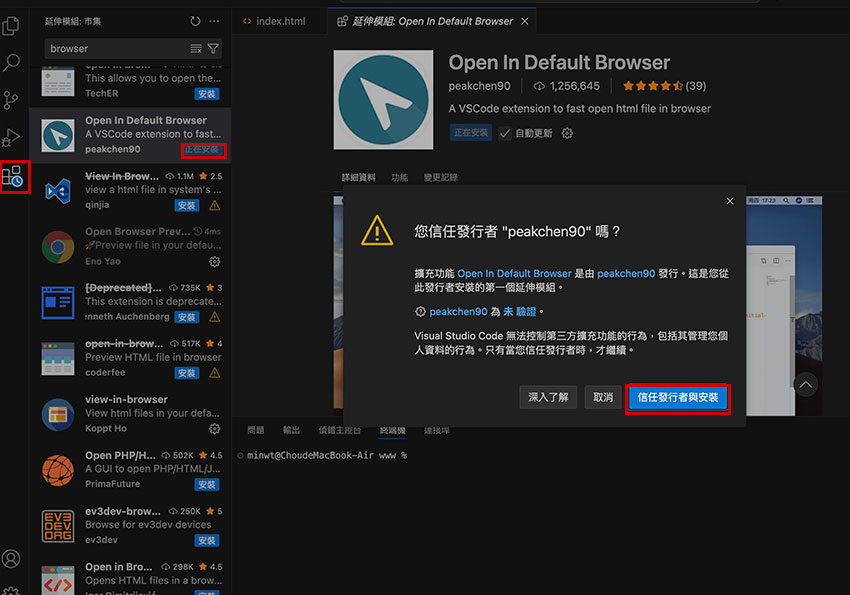850x595 pixels.
Task: Click the Learn More button in dialog
Action: 548,397
